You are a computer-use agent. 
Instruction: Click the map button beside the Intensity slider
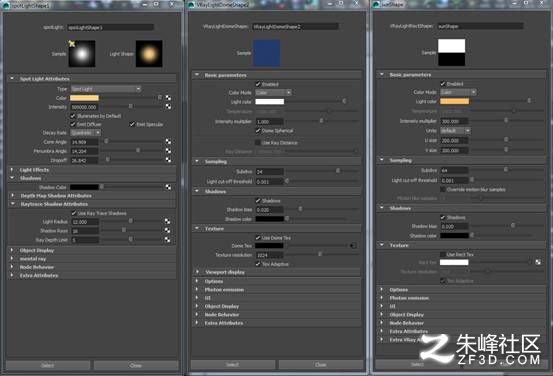point(169,107)
